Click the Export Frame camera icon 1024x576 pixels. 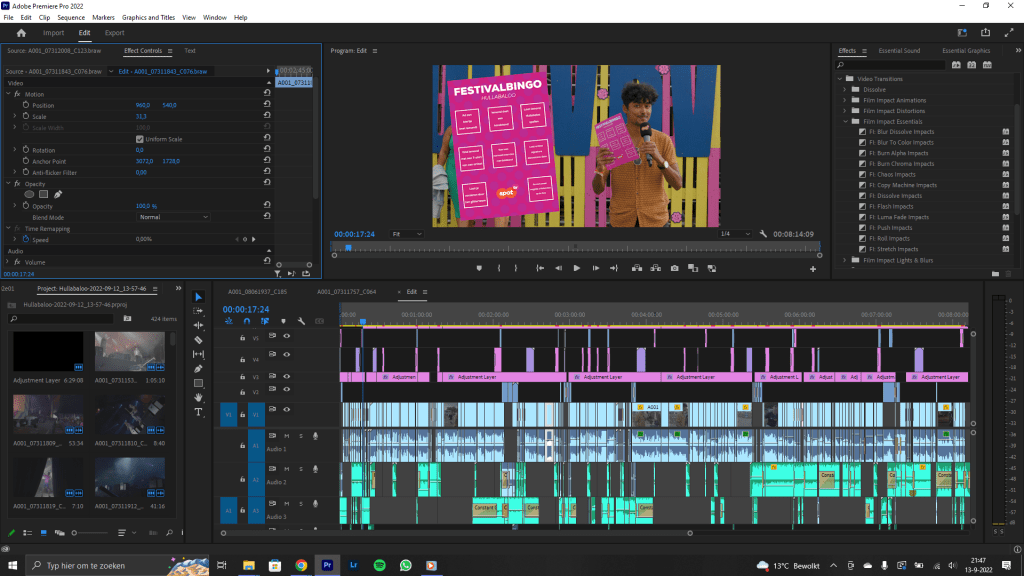point(675,268)
